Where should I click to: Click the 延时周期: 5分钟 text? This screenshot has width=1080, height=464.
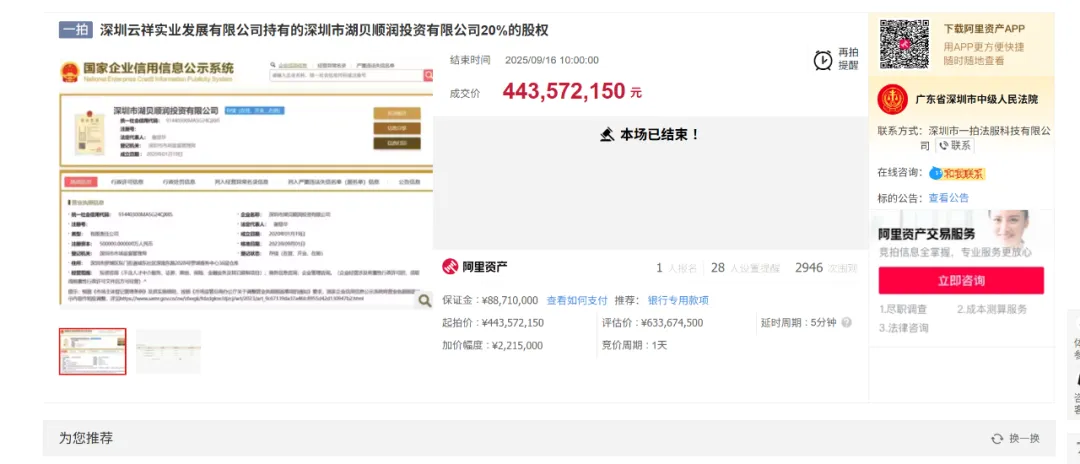798,323
